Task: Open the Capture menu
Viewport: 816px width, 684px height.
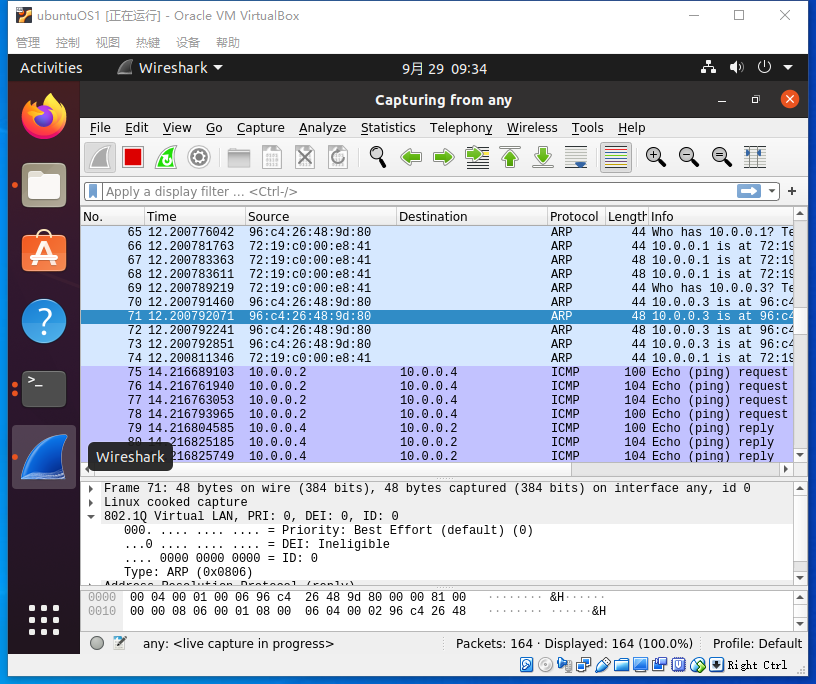Action: 261,128
